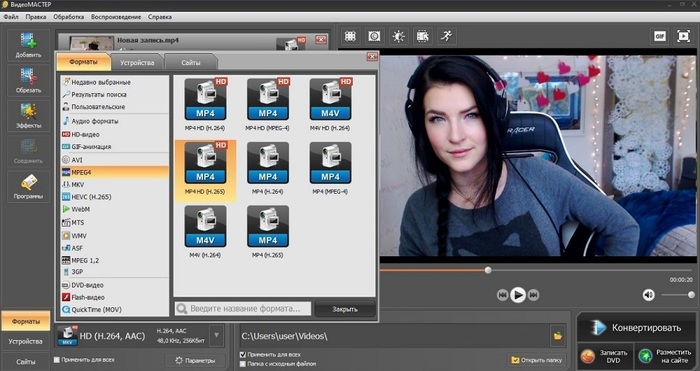Click the Конвертировать button
This screenshot has width=700, height=371.
click(636, 327)
